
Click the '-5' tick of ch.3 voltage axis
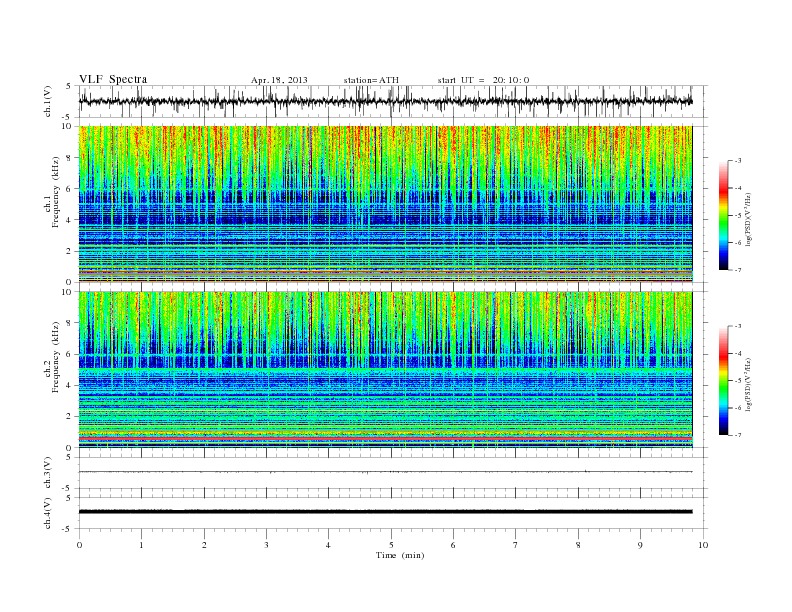coord(68,488)
